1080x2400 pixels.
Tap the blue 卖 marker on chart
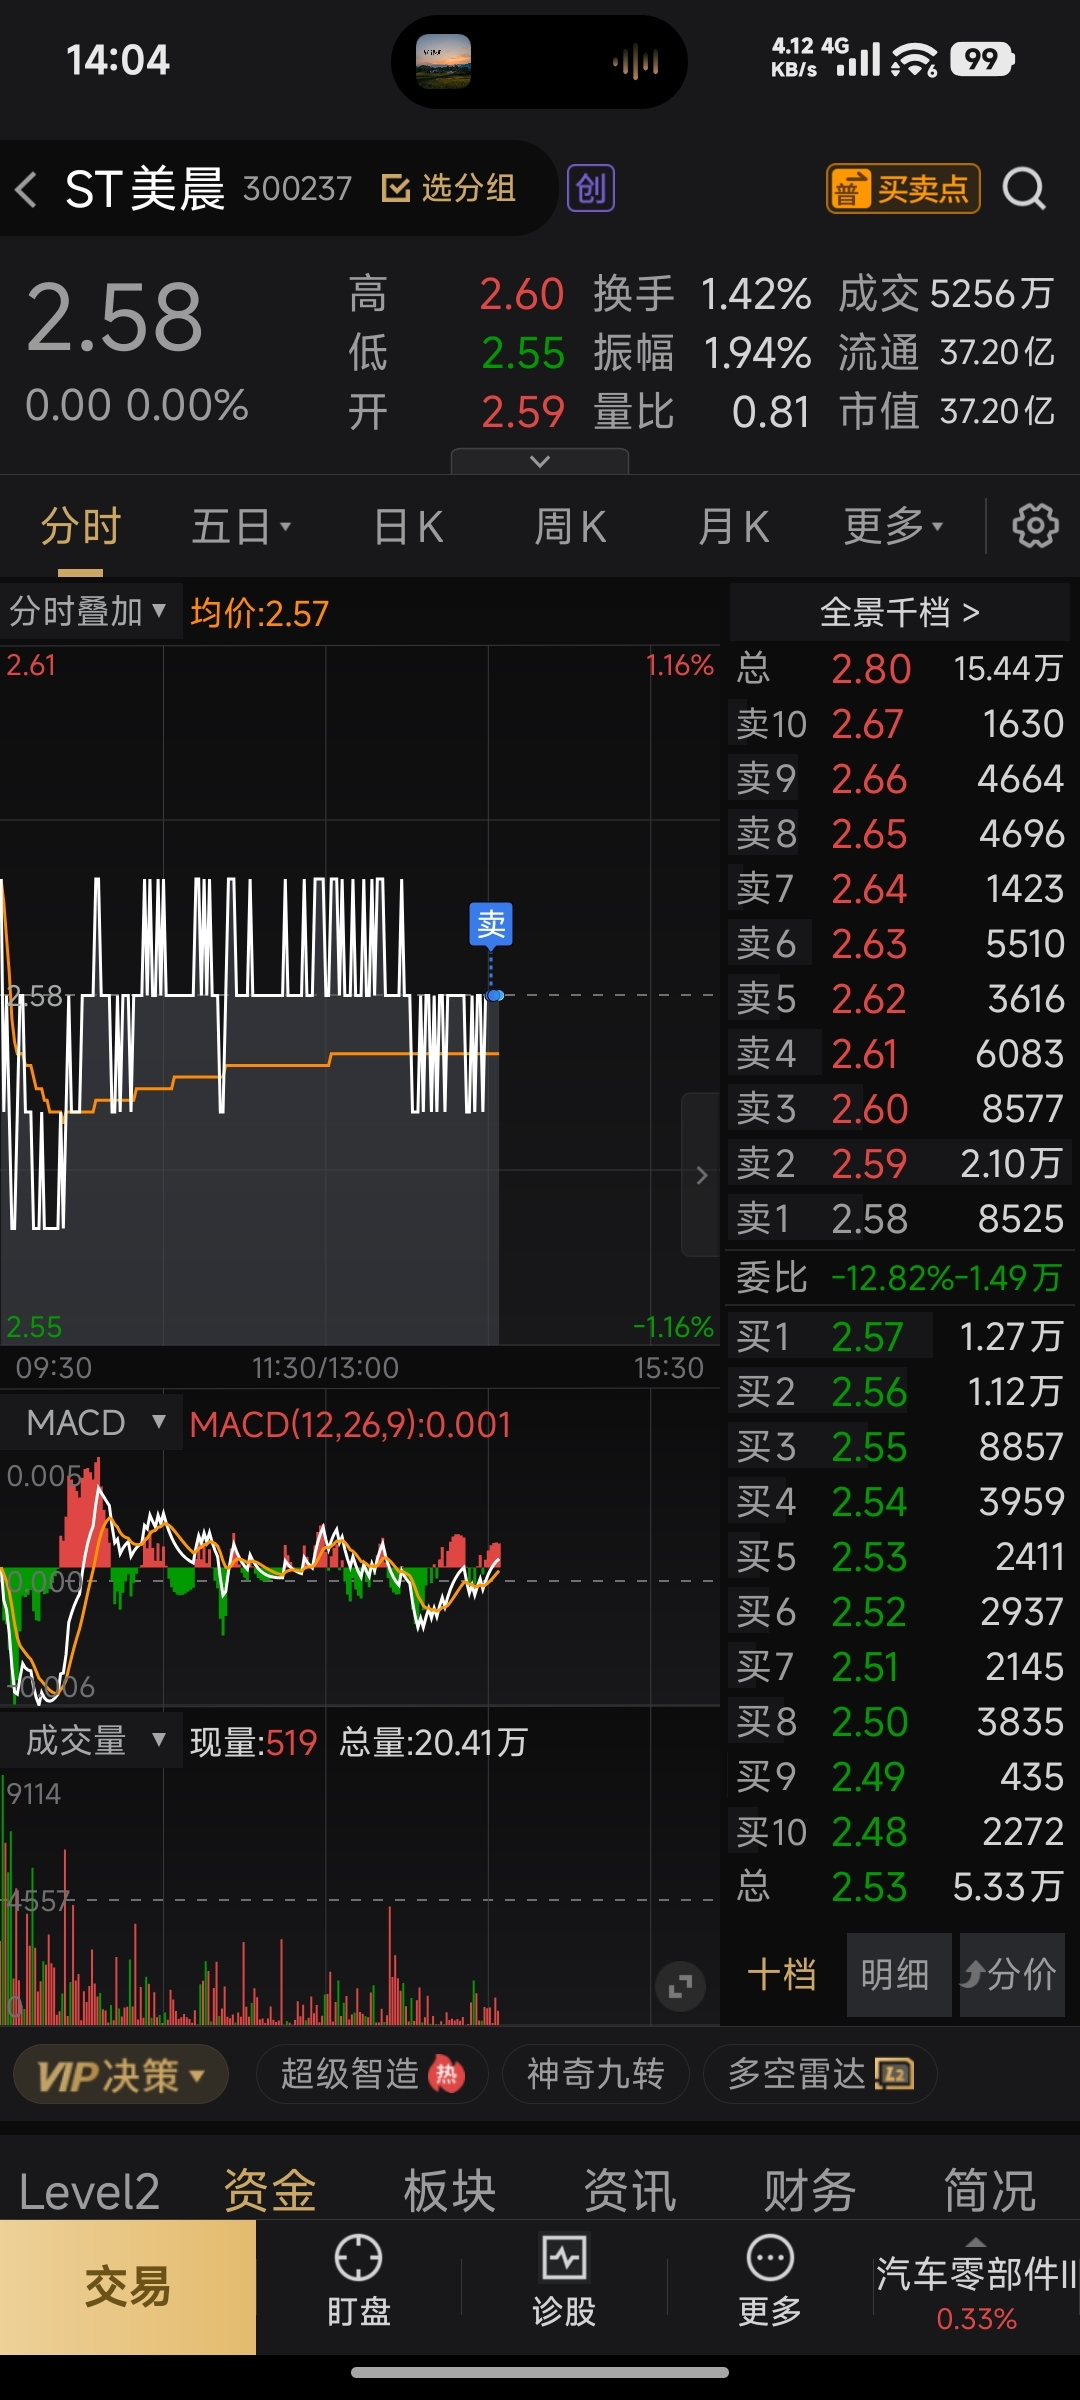pyautogui.click(x=491, y=924)
